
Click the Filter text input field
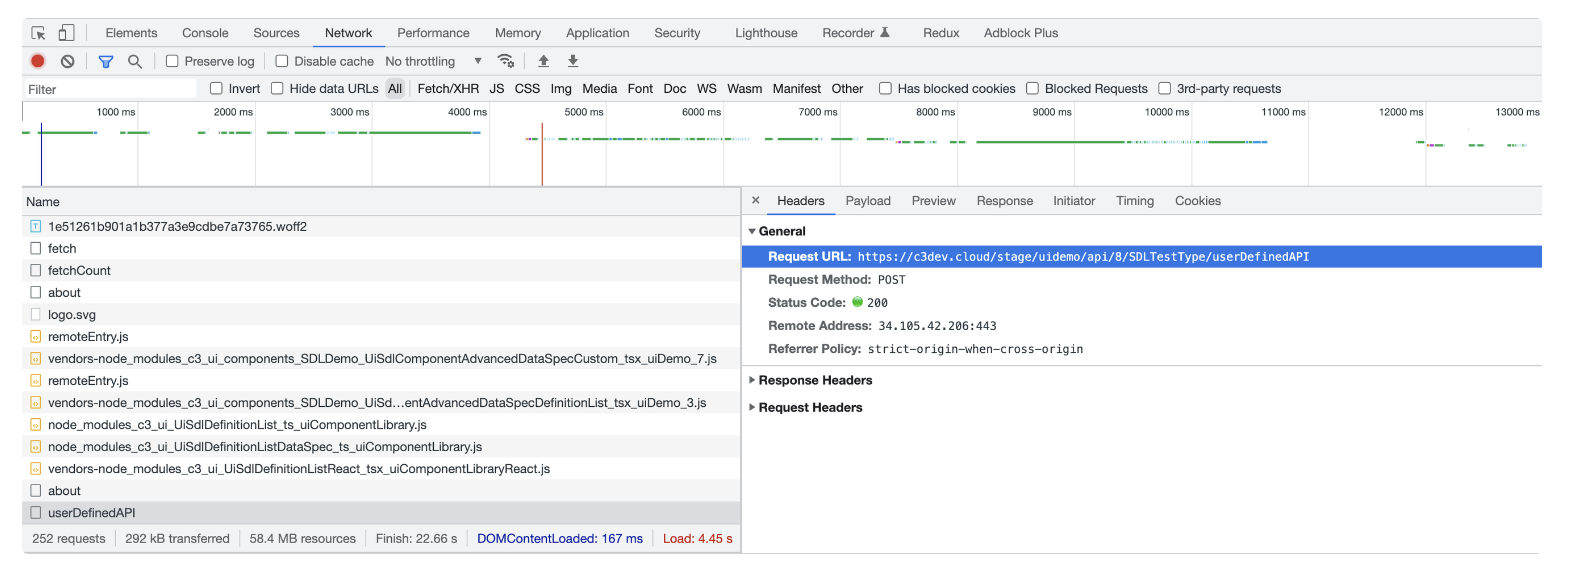click(110, 89)
